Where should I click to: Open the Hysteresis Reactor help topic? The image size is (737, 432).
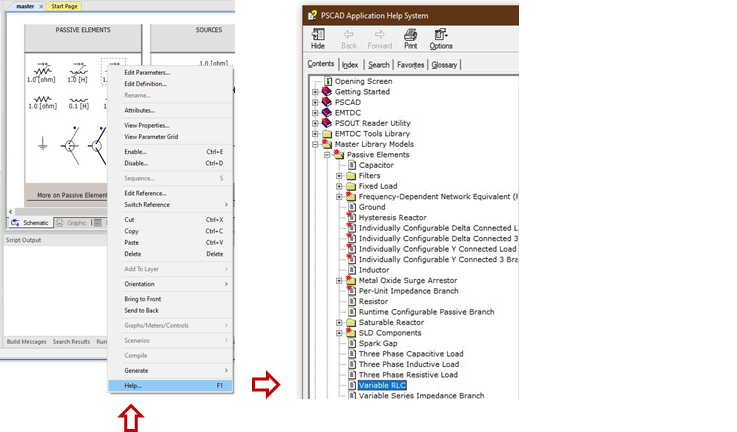point(392,217)
